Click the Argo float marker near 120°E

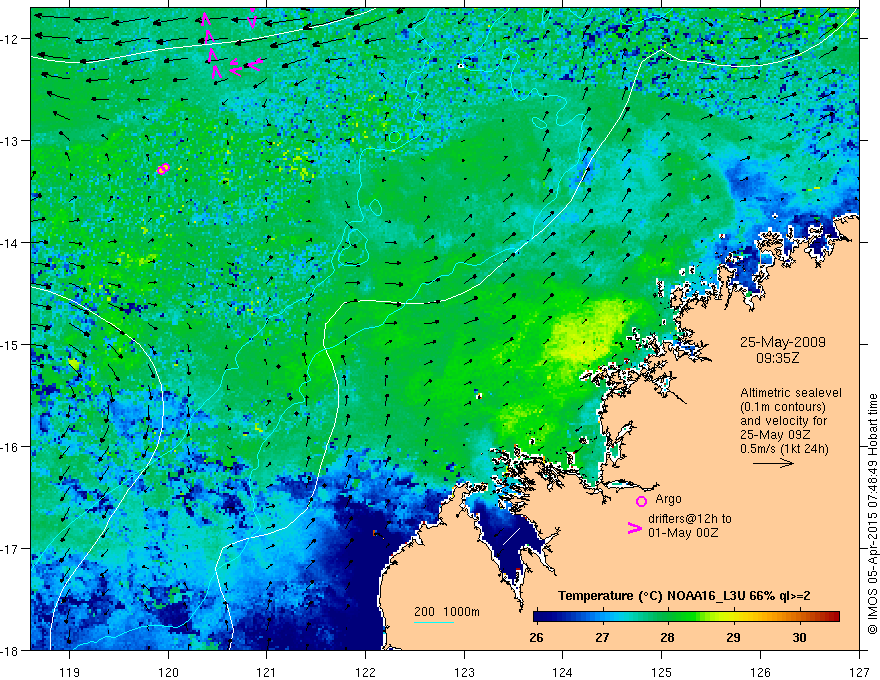pyautogui.click(x=163, y=168)
